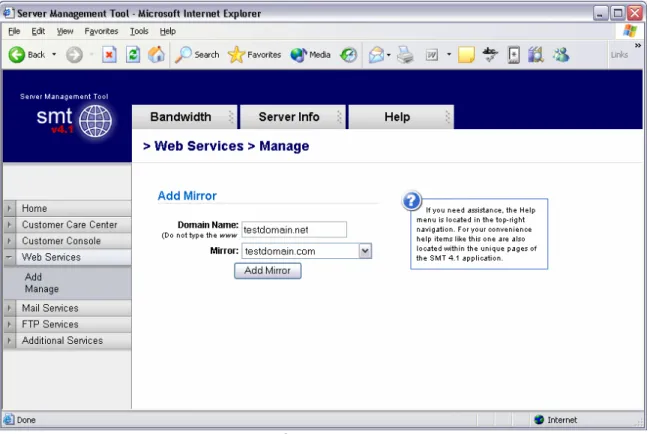The width and height of the screenshot is (650, 434).
Task: Open the Mirror dropdown list
Action: coord(365,251)
